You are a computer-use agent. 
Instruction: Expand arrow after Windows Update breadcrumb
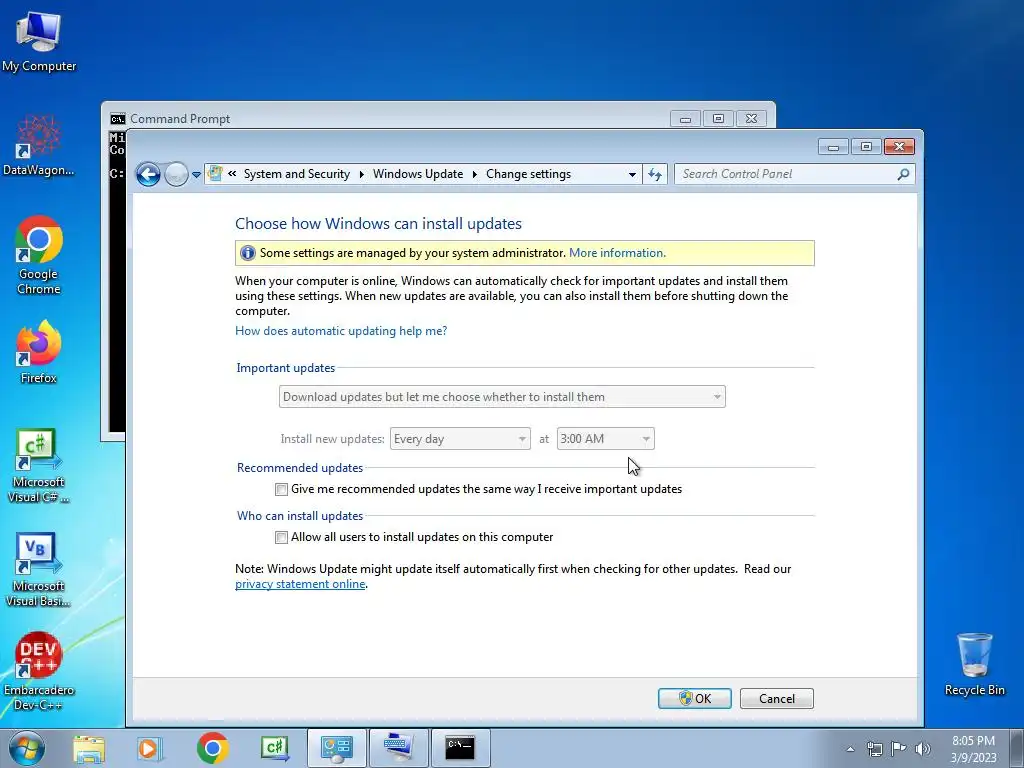click(x=475, y=174)
